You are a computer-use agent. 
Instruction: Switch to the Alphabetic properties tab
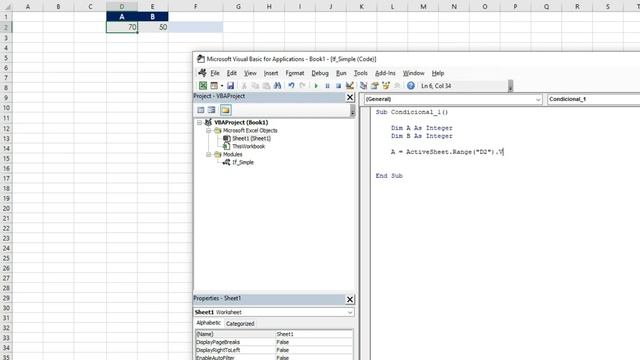pos(209,323)
